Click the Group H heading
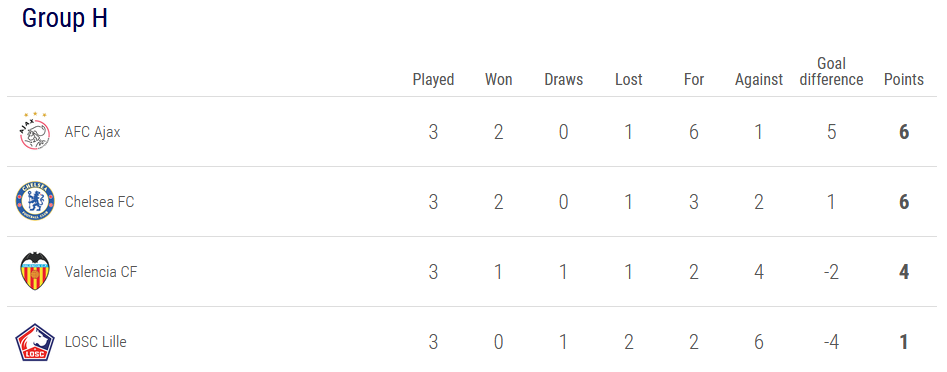Viewport: 947px width, 372px height. point(65,18)
